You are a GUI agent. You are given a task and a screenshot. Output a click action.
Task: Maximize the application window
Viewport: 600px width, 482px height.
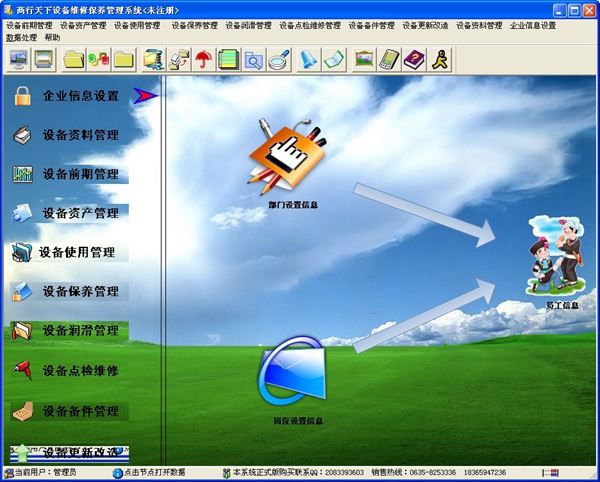point(574,11)
